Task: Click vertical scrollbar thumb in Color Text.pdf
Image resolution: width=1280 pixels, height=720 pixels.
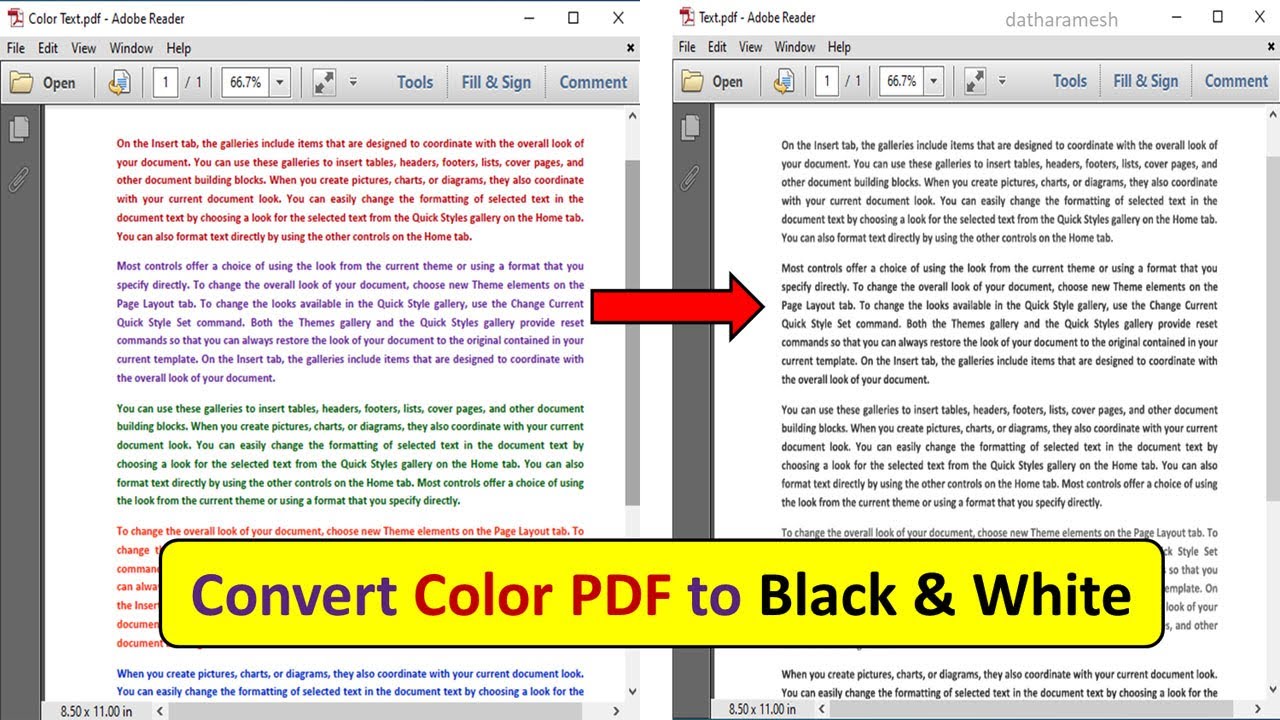Action: point(632,331)
